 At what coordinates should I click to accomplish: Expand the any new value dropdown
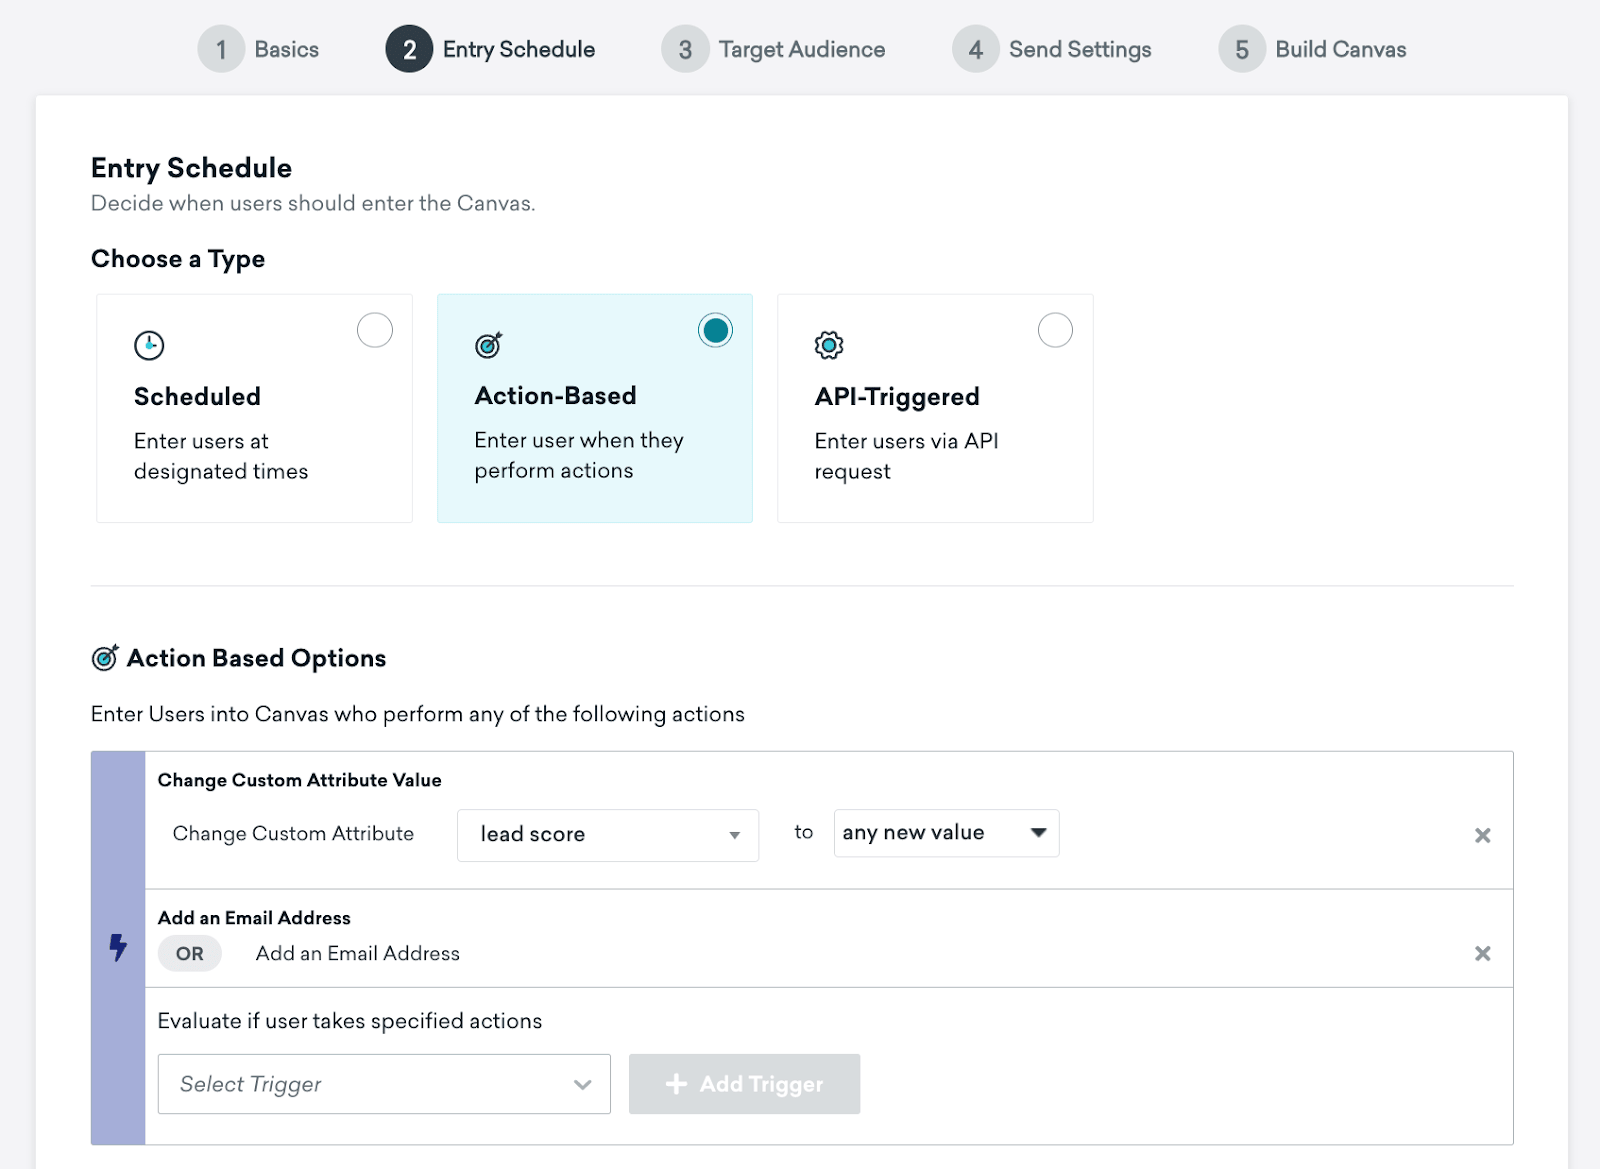[x=946, y=833]
